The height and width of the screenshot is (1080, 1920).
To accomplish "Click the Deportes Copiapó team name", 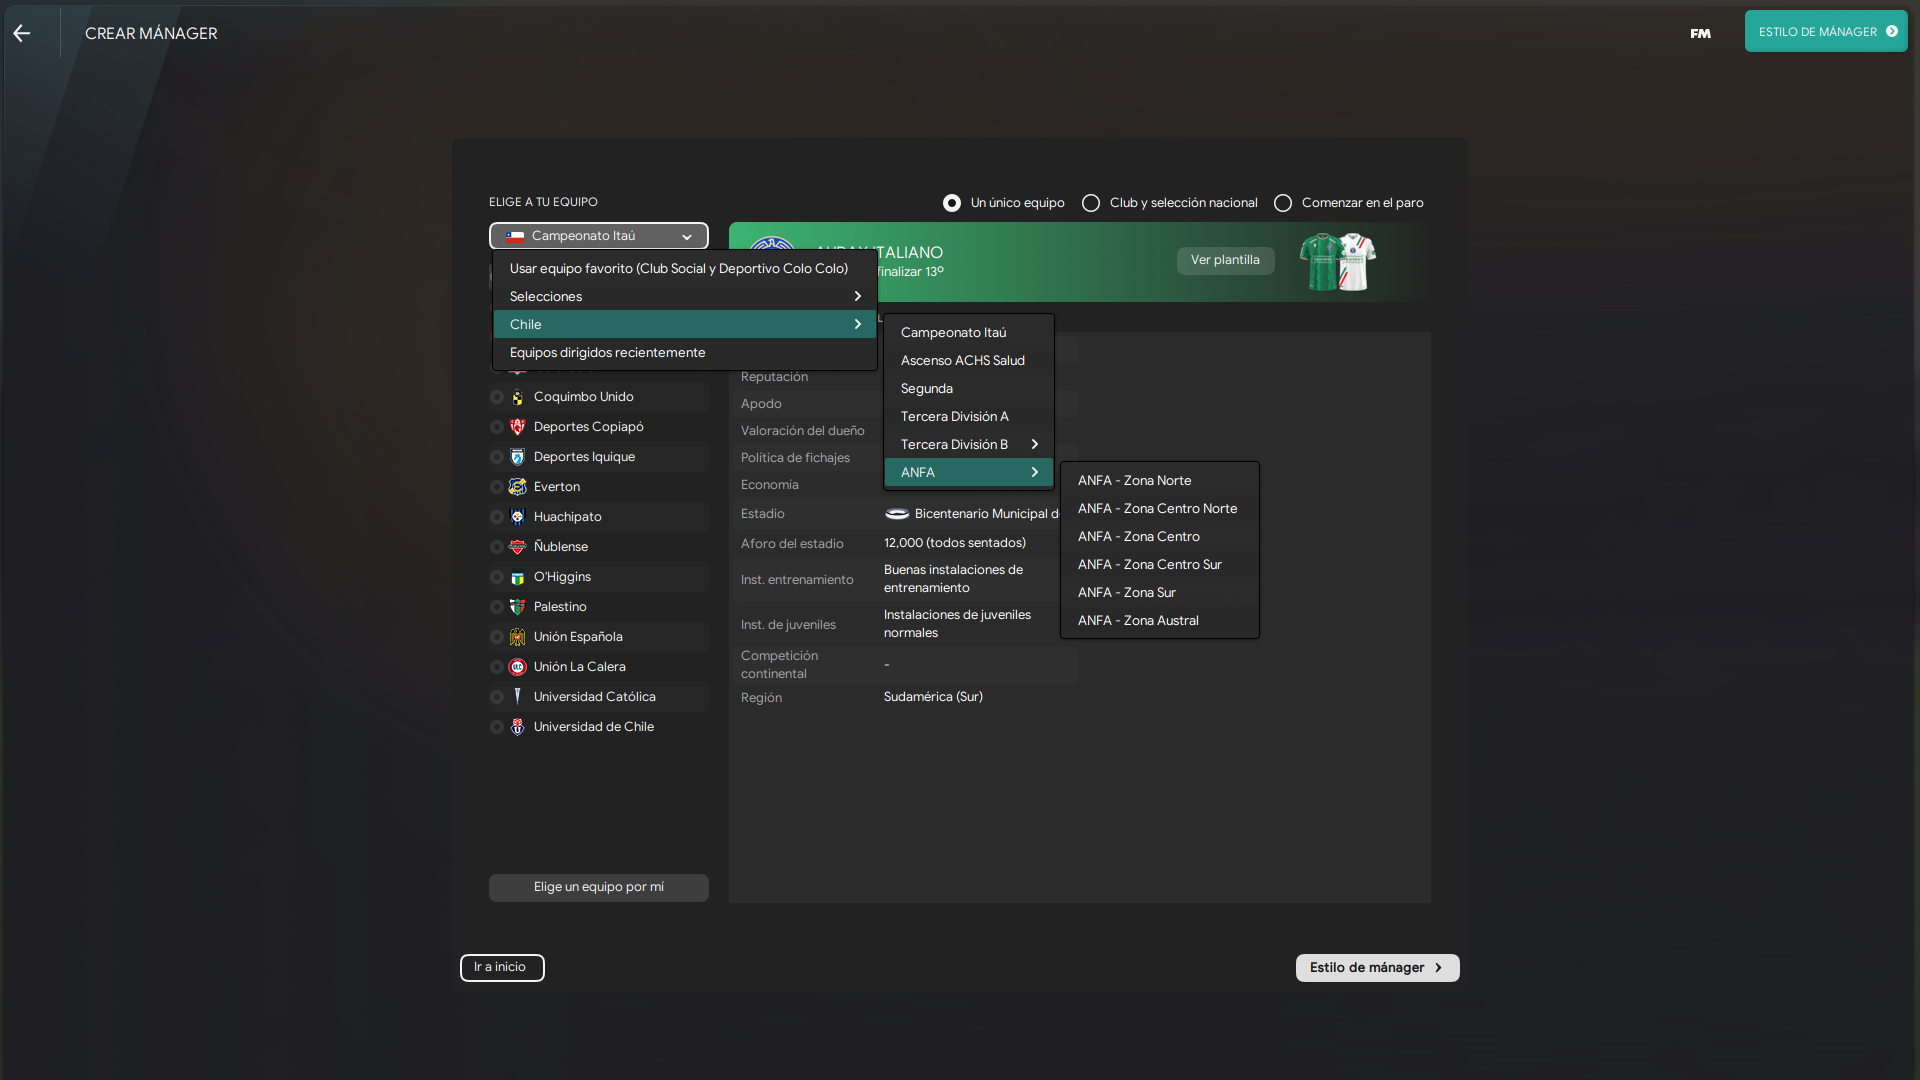I will point(588,427).
